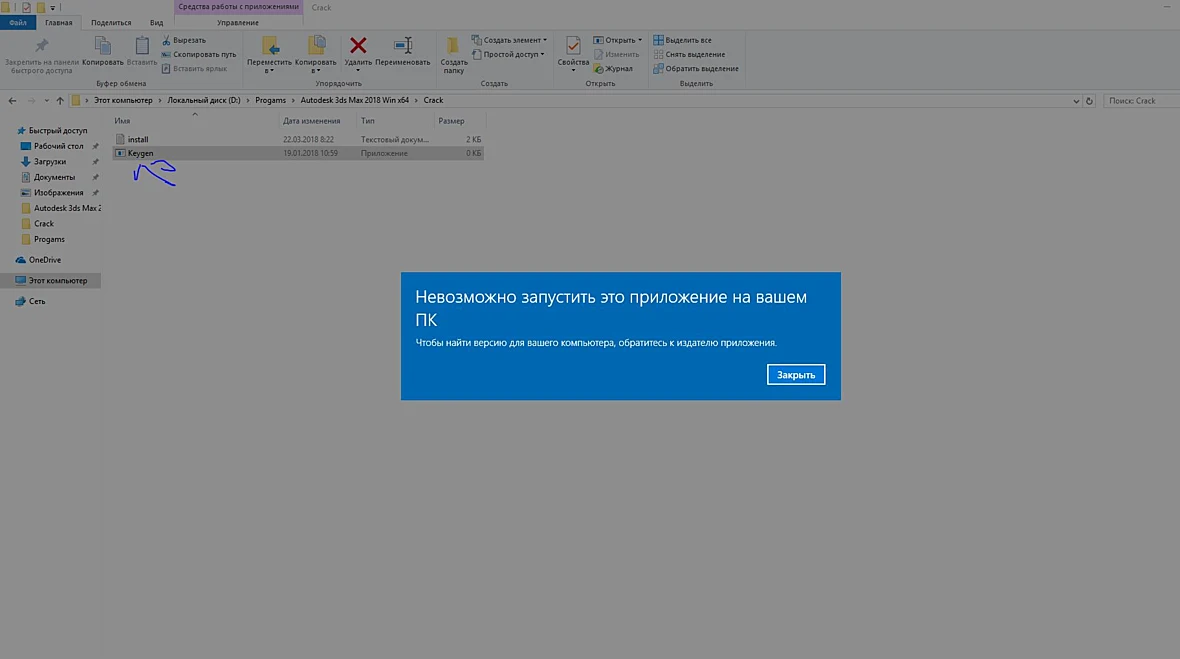The image size is (1180, 659).
Task: Open Свойства (Properties) checkmark icon
Action: tap(573, 46)
